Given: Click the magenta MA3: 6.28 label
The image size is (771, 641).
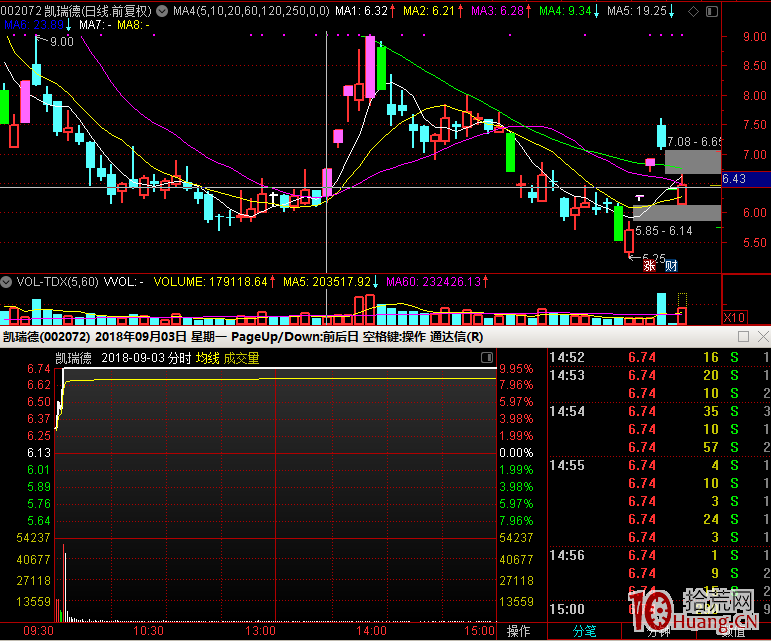Looking at the screenshot, I should click(x=497, y=11).
